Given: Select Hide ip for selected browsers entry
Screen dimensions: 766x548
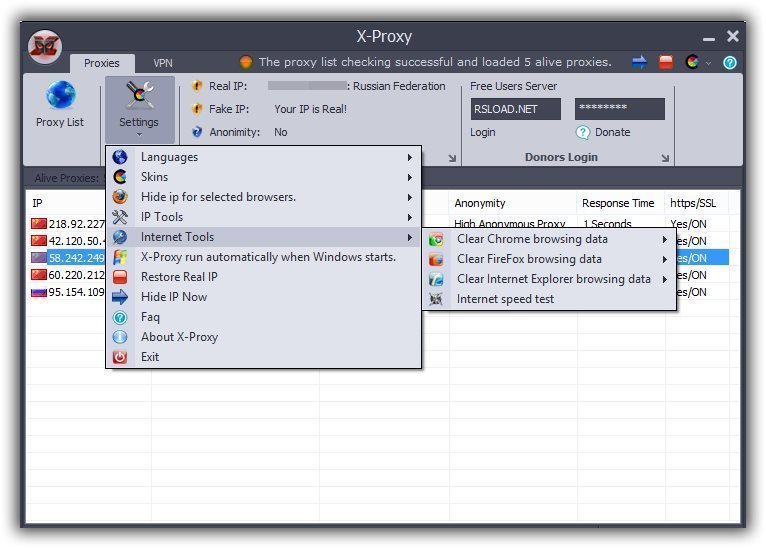Looking at the screenshot, I should pyautogui.click(x=263, y=197).
